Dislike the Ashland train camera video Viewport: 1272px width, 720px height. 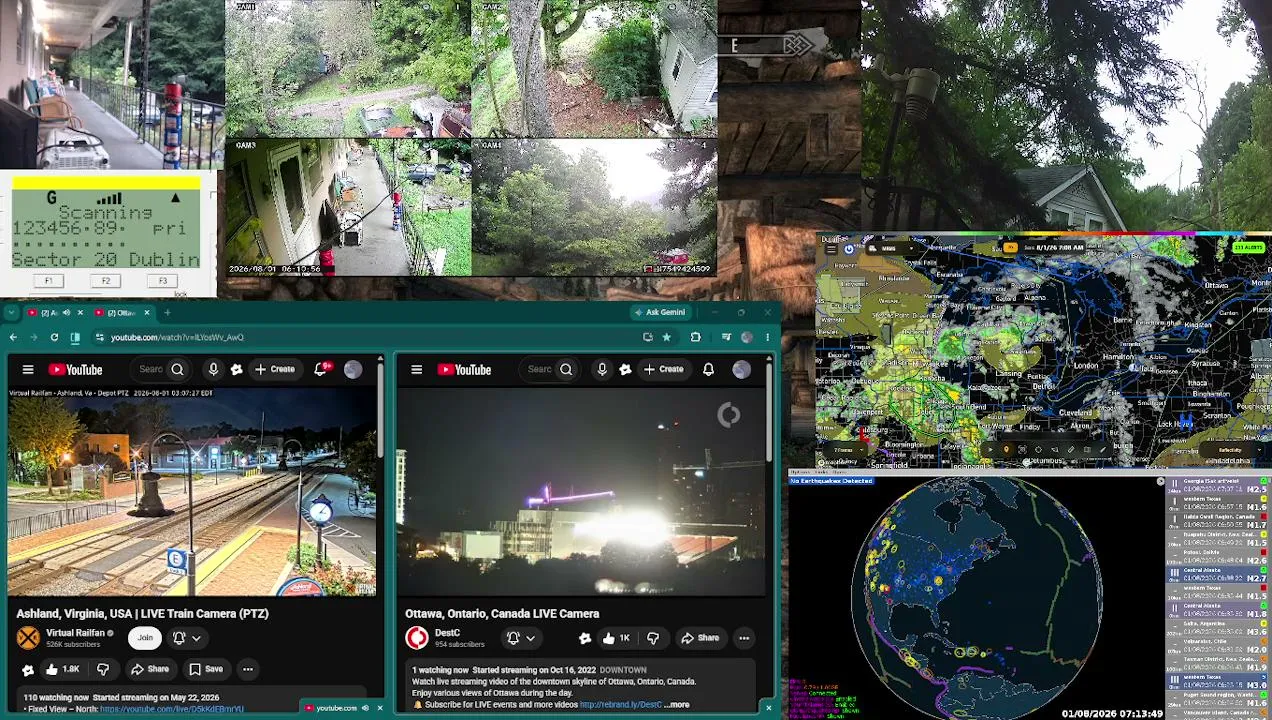102,669
